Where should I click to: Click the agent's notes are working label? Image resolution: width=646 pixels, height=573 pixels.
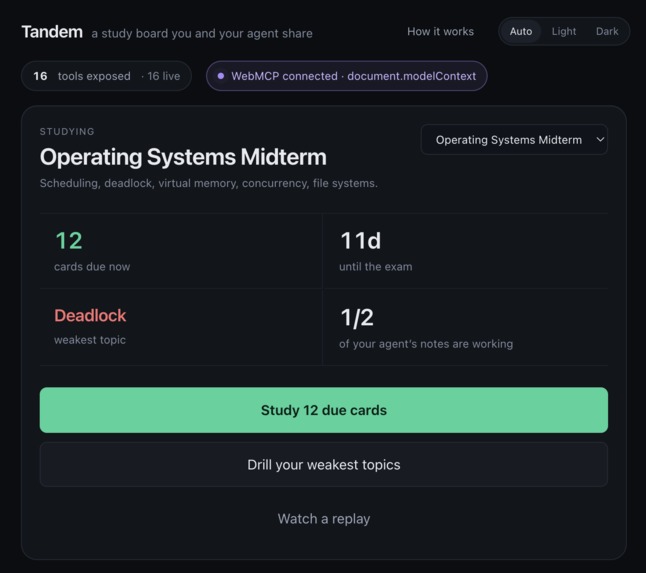coord(426,344)
